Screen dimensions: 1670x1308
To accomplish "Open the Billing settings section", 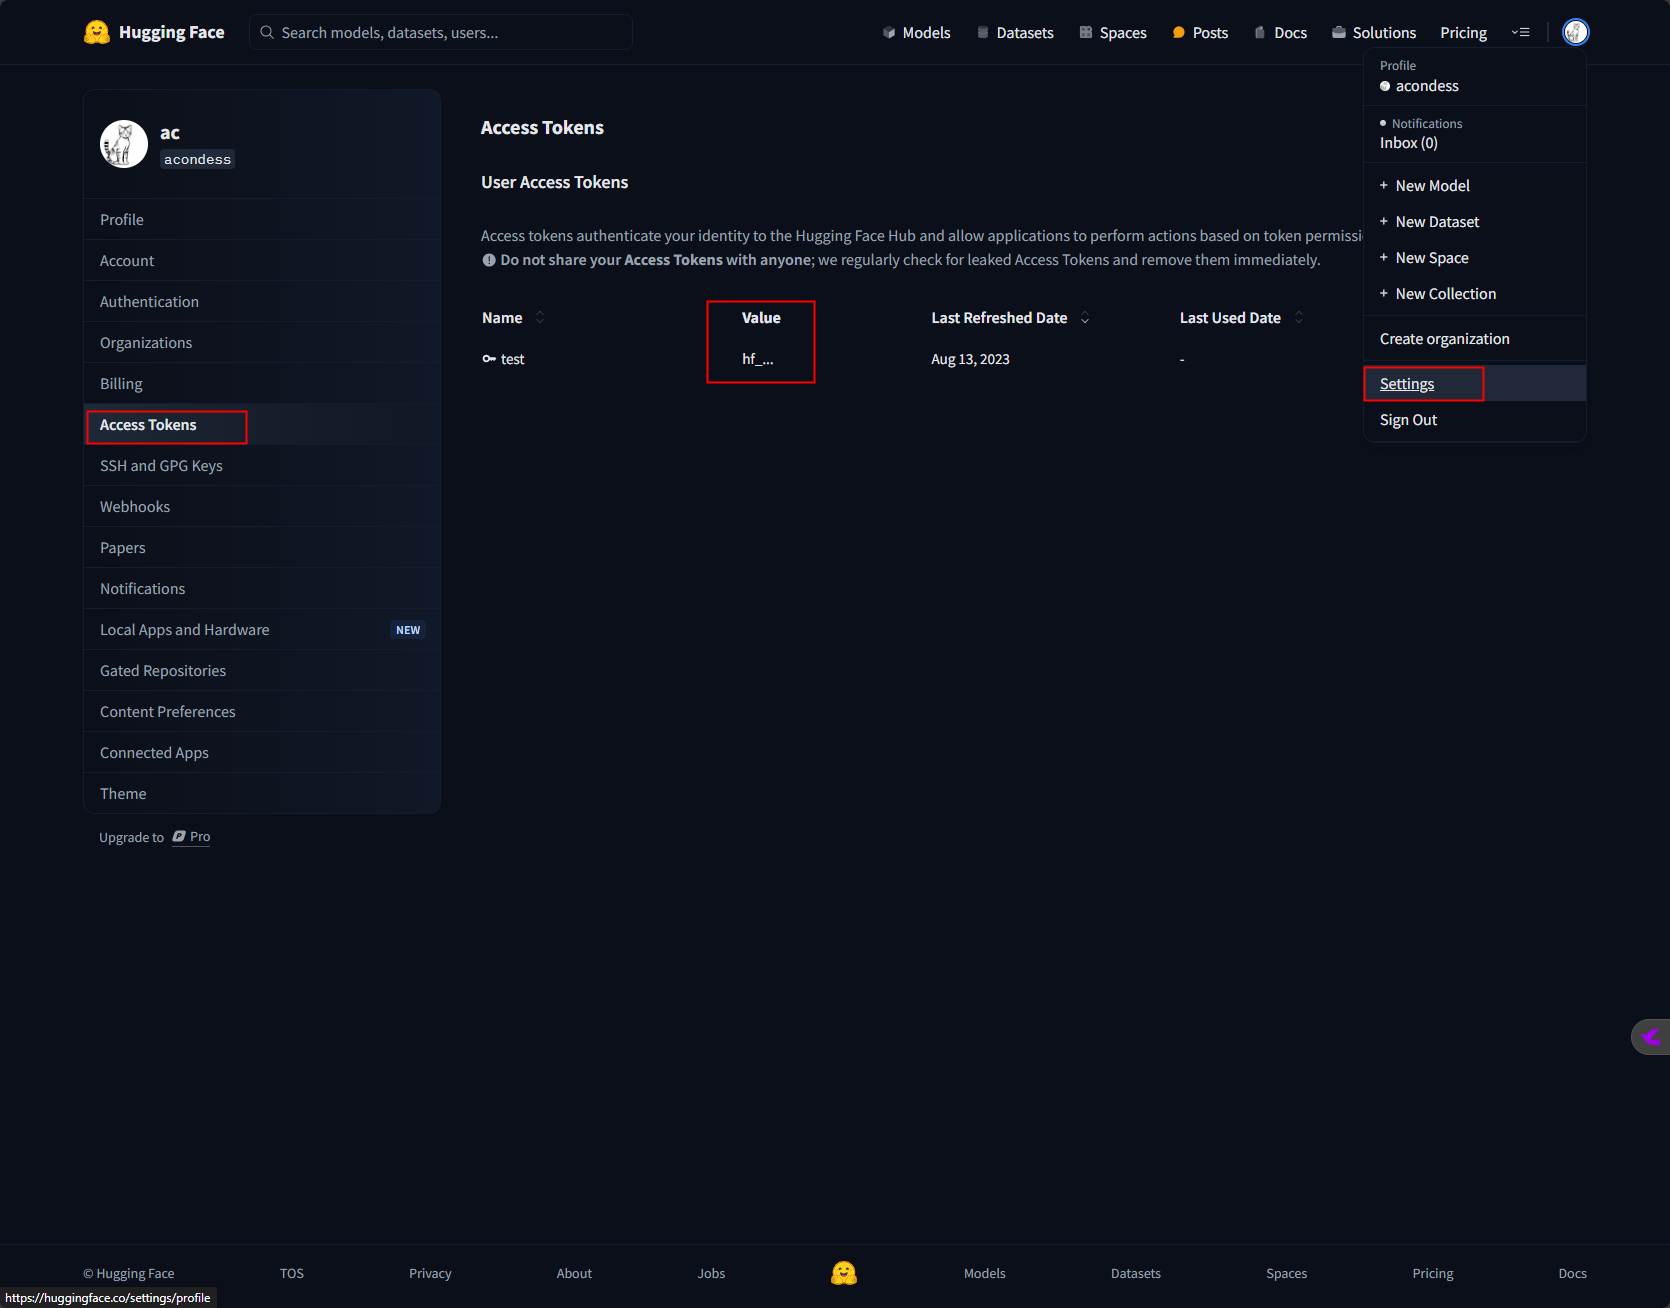I will tap(262, 383).
